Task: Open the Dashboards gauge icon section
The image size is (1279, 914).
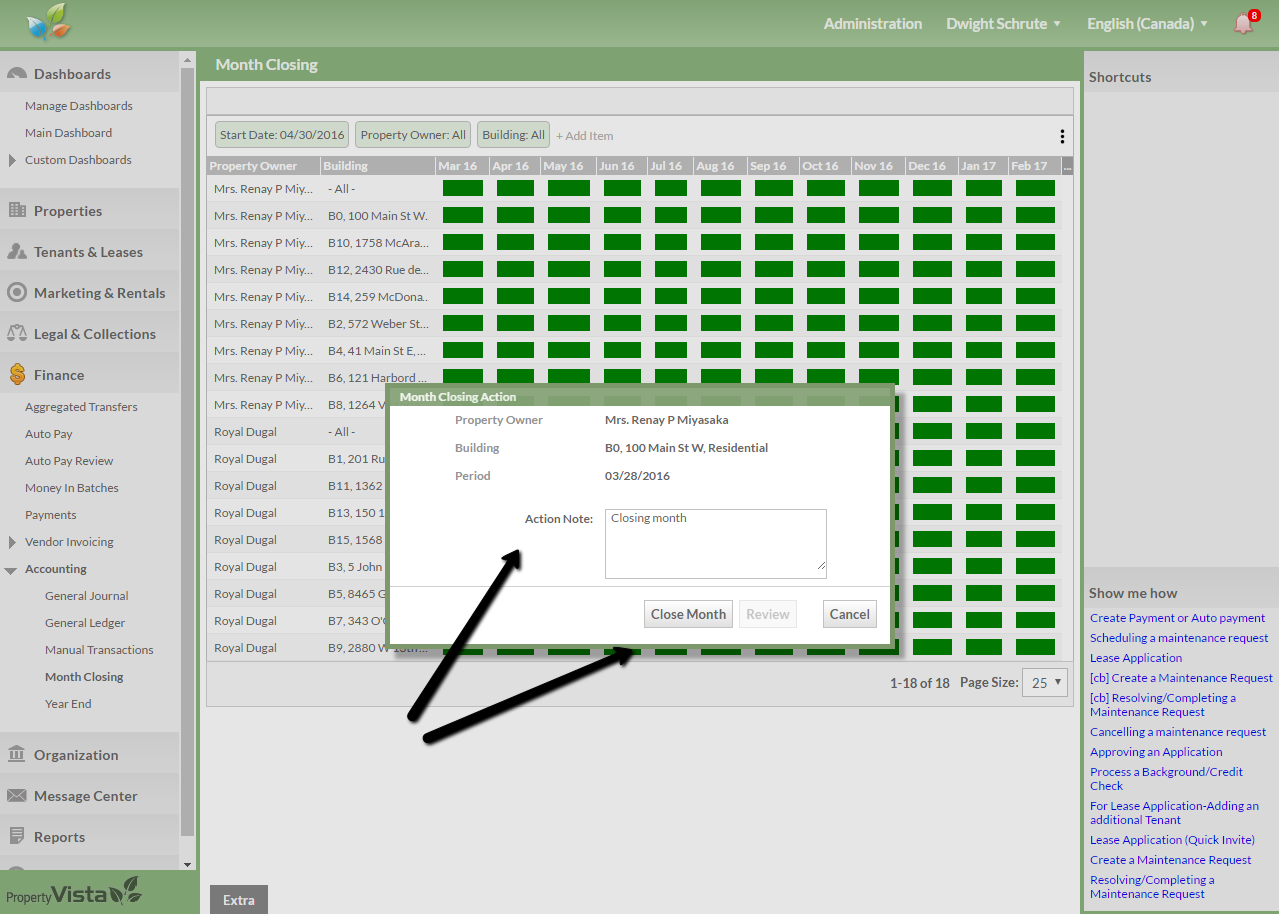Action: (x=17, y=74)
